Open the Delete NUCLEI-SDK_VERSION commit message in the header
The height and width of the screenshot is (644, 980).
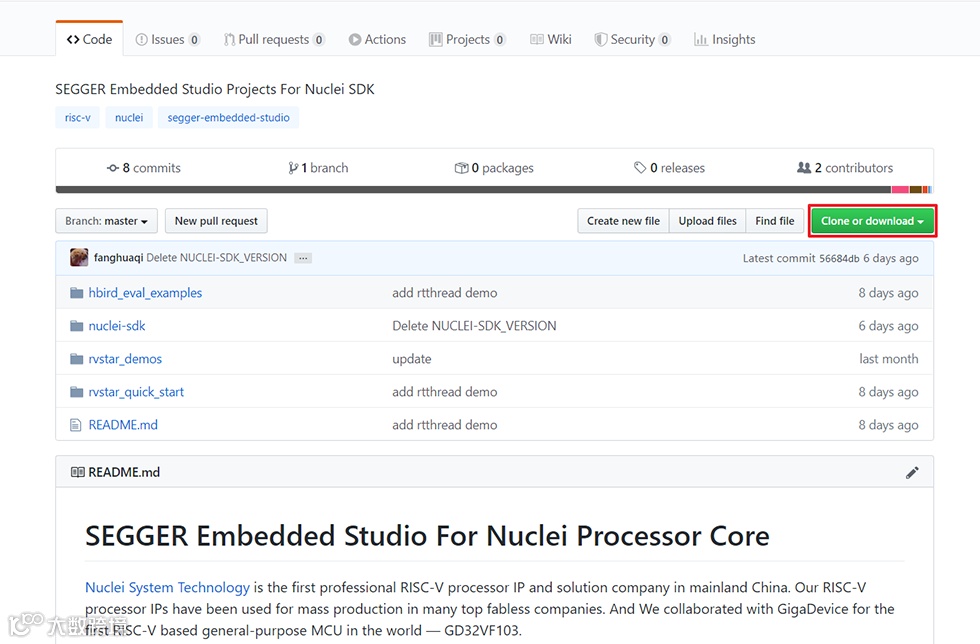click(x=216, y=258)
